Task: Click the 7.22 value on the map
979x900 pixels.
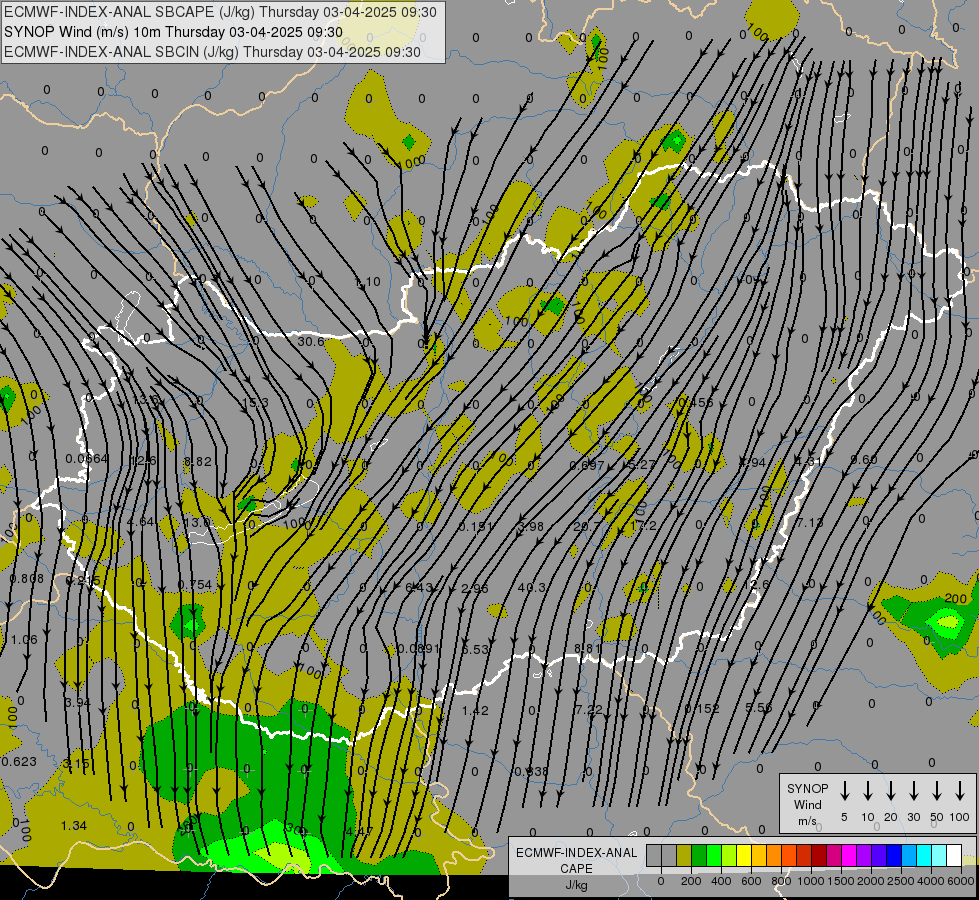Action: click(x=589, y=709)
